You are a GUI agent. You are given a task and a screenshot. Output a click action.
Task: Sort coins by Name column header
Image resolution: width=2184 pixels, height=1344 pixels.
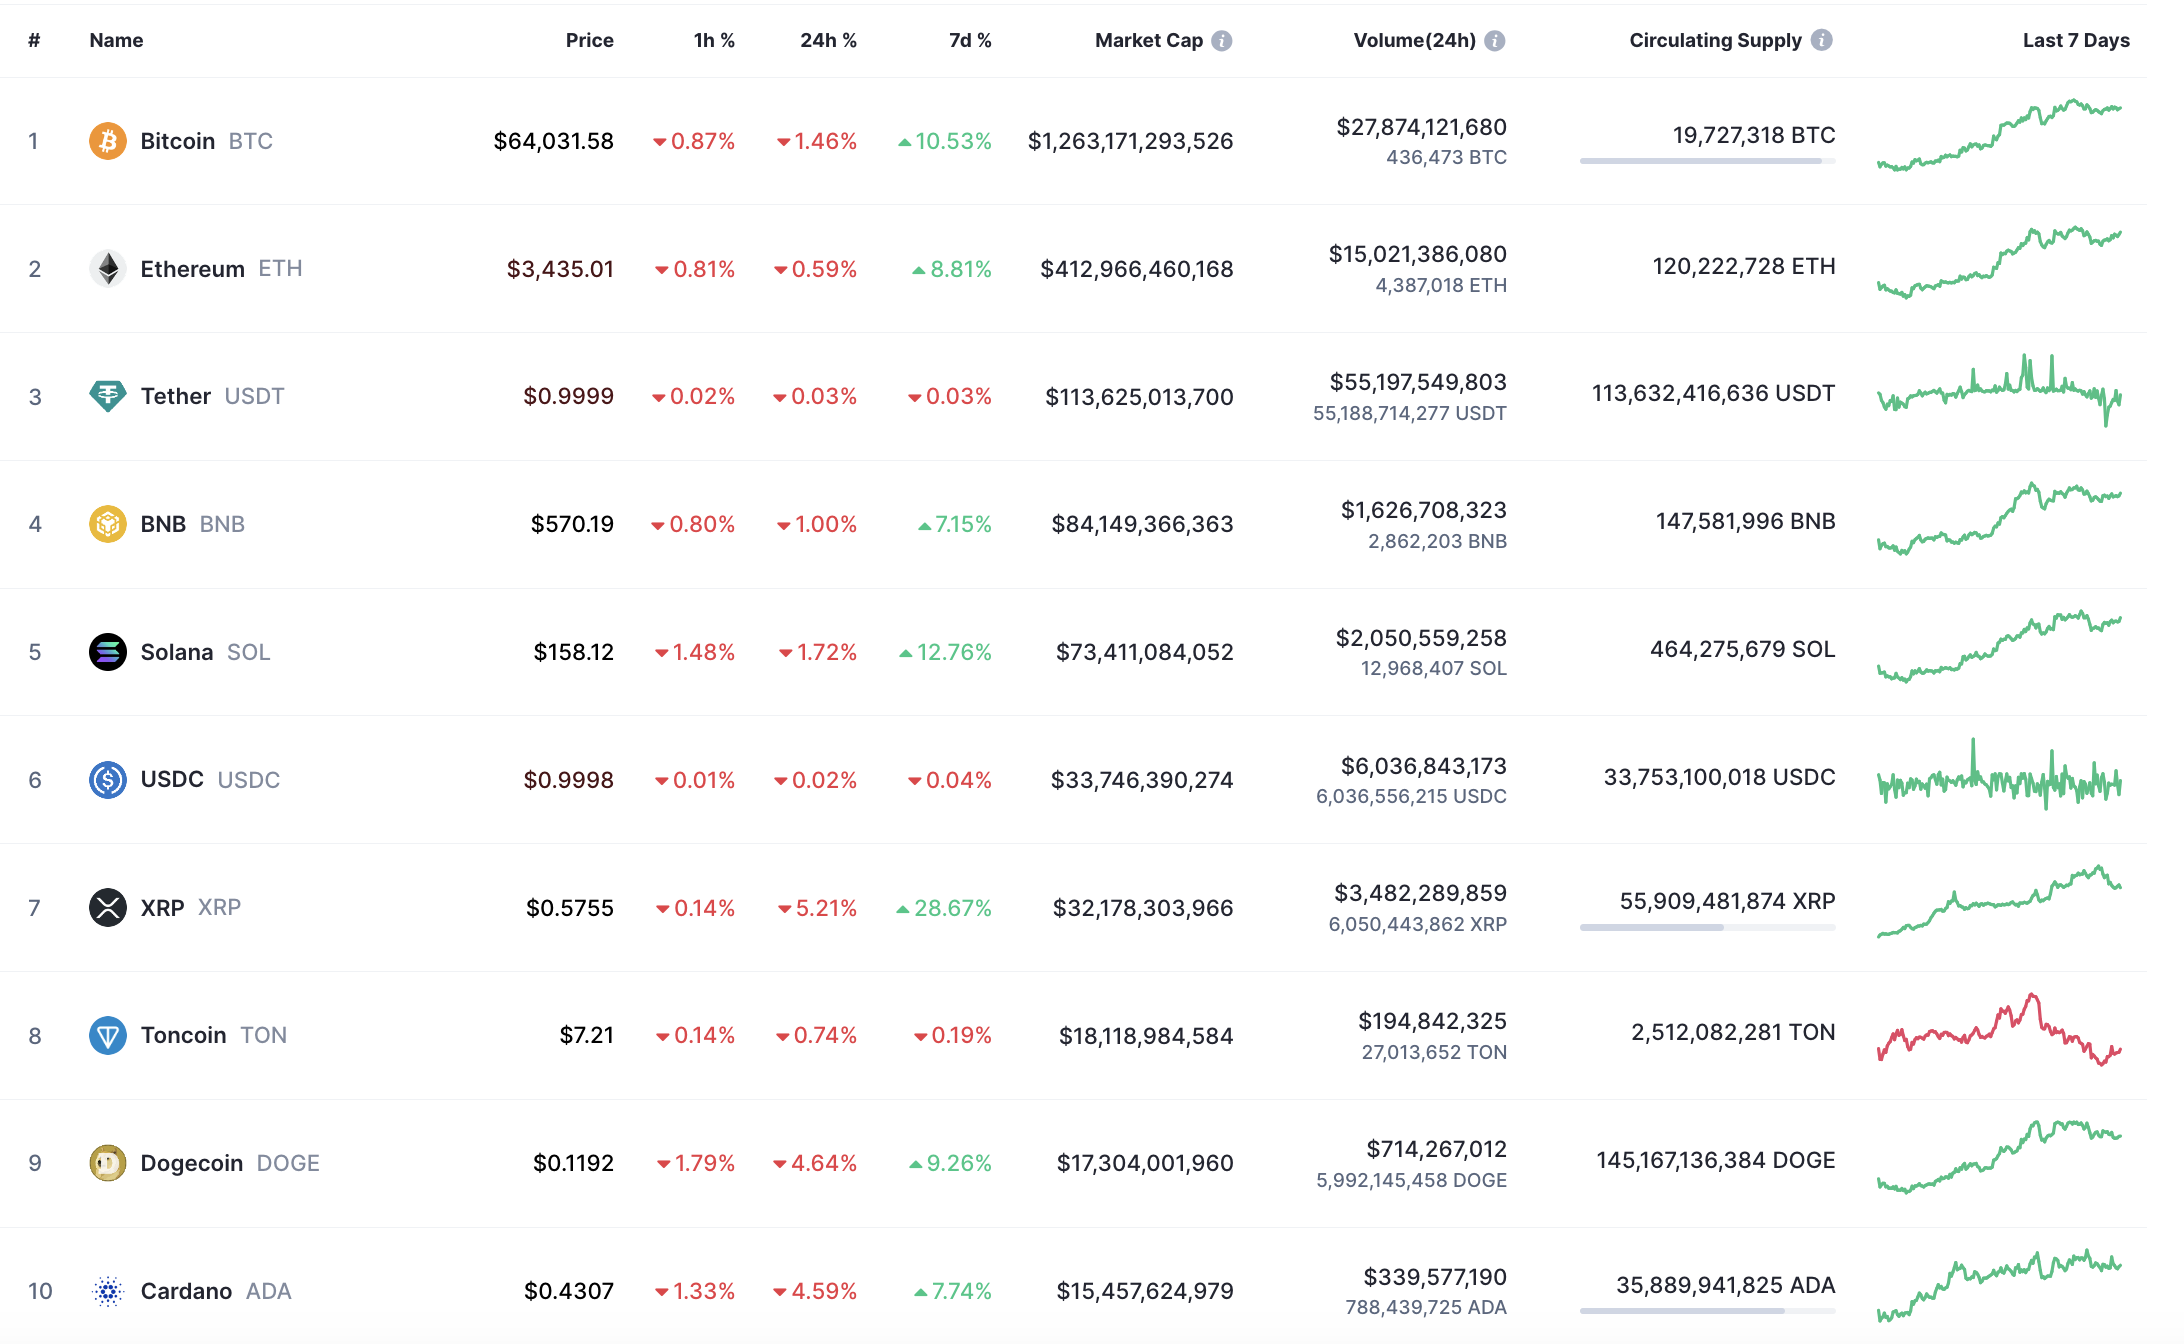116,41
